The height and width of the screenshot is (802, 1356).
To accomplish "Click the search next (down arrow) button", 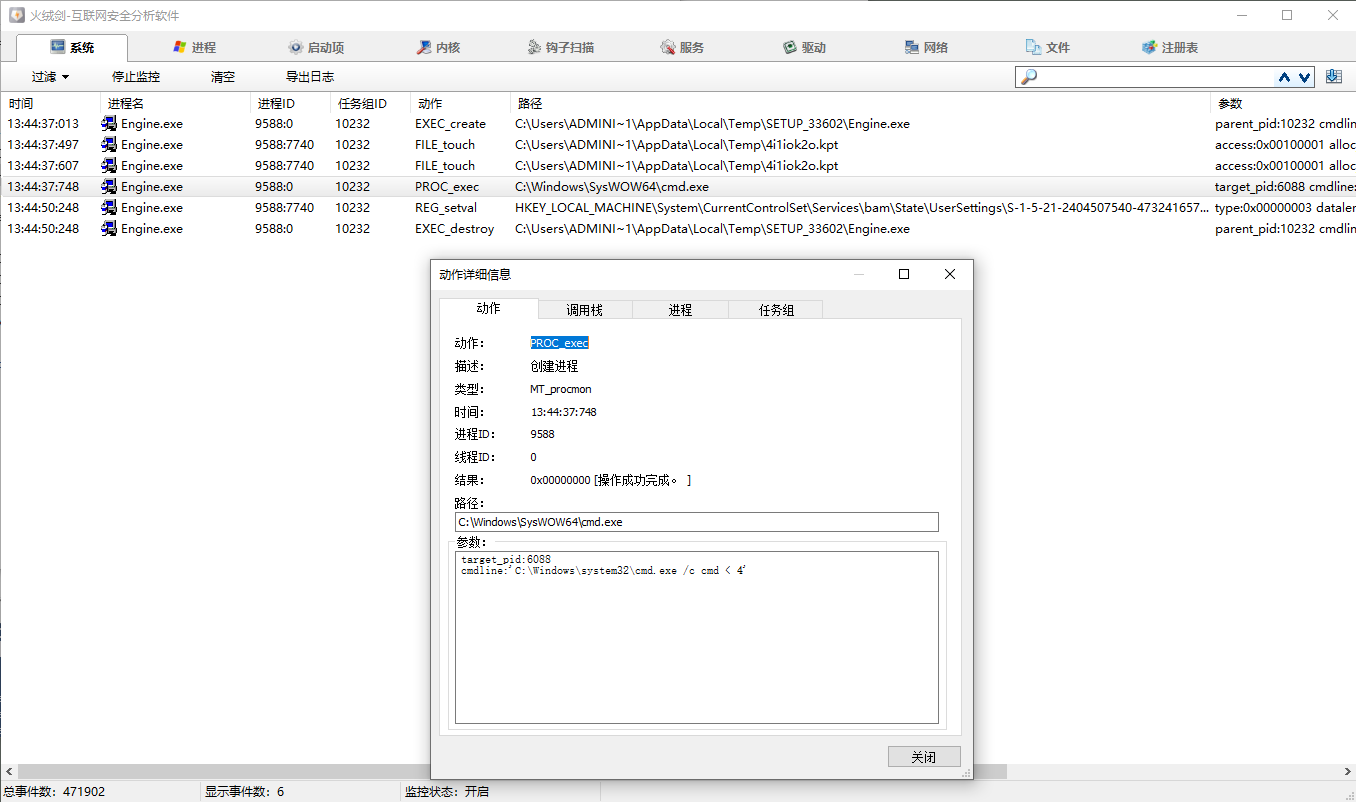I will click(x=1305, y=77).
